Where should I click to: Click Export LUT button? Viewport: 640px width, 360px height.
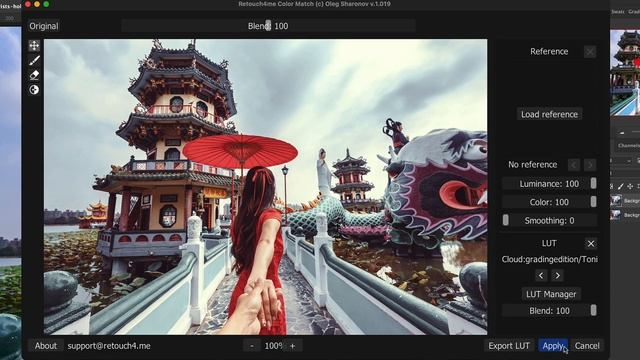509,346
